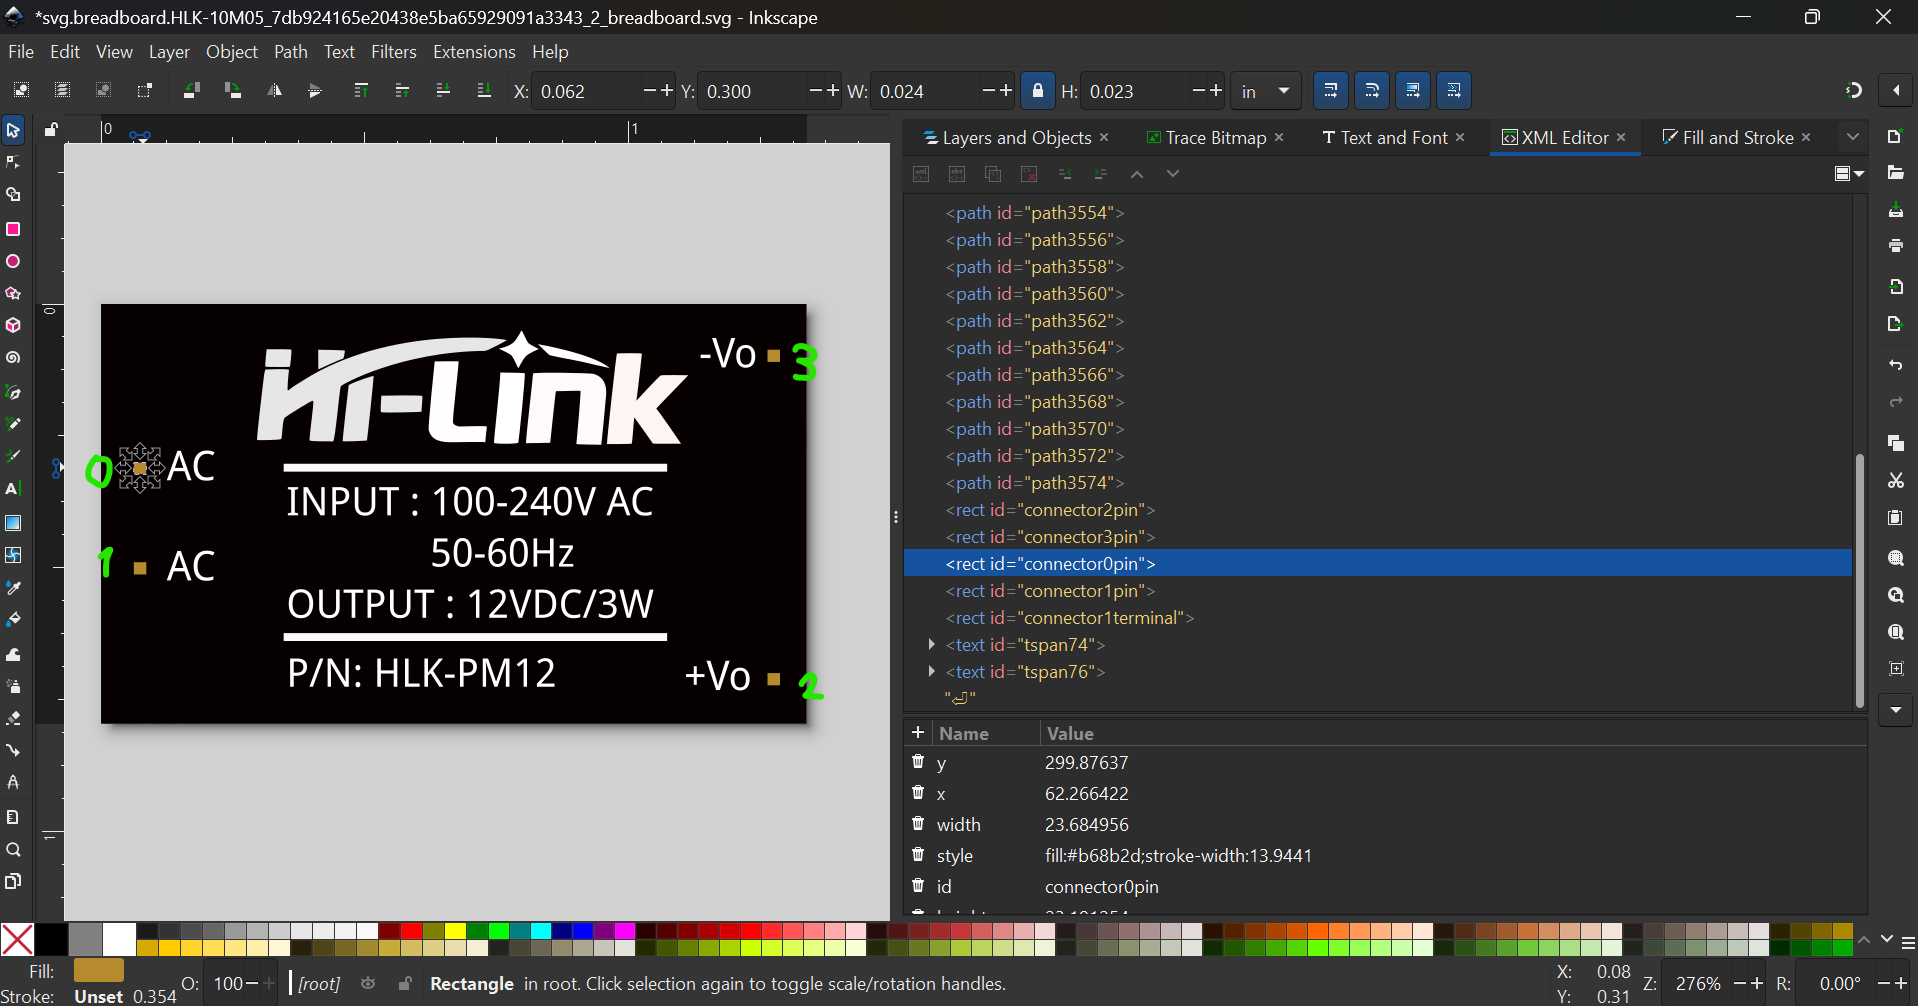Image resolution: width=1918 pixels, height=1006 pixels.
Task: Select the Pen (Bezier) tool
Action: (13, 392)
